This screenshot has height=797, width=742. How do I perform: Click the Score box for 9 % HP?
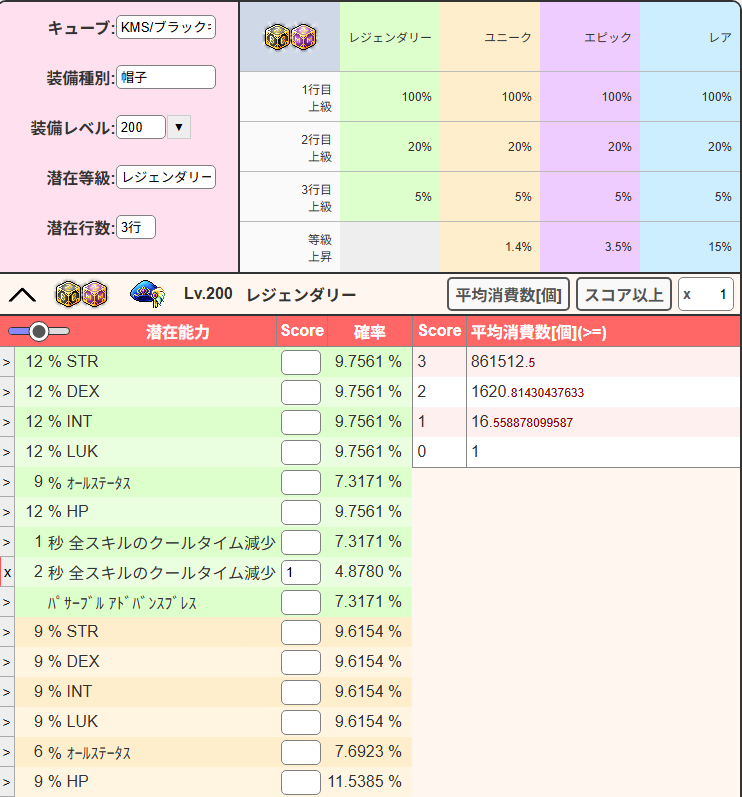click(x=301, y=782)
